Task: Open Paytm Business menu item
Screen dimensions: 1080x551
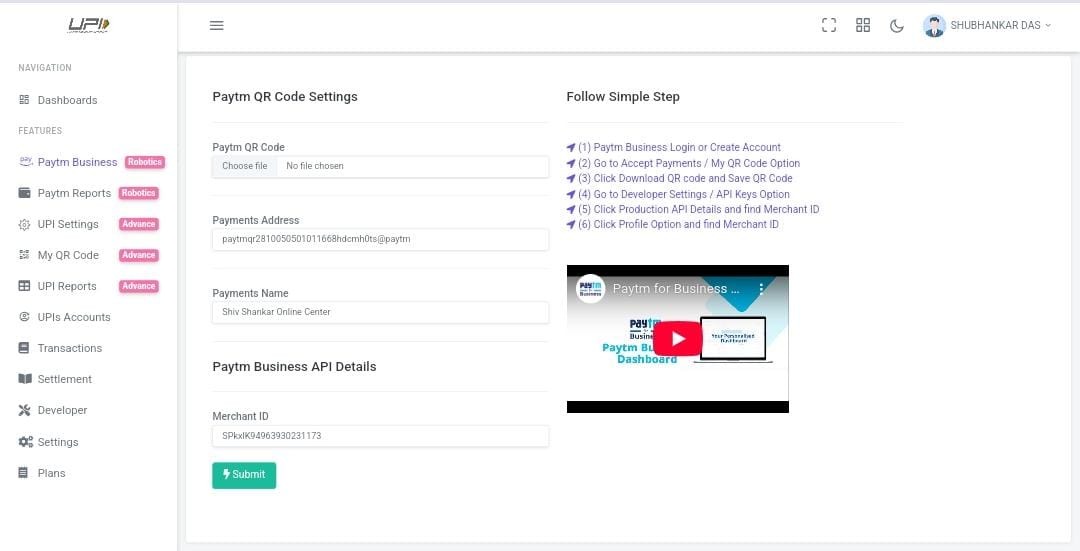Action: (77, 162)
